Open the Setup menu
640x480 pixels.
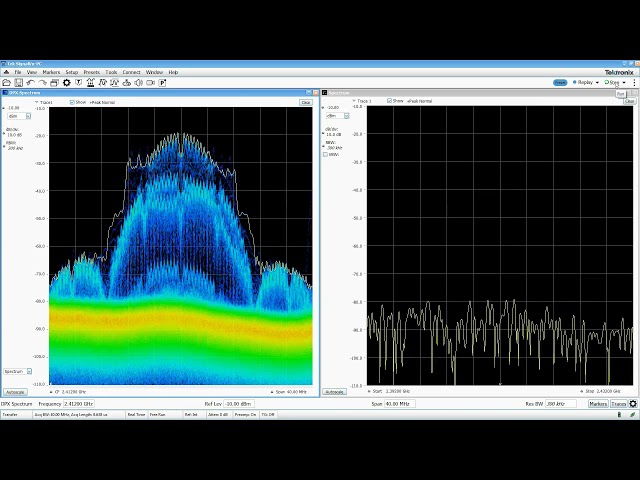pyautogui.click(x=71, y=72)
